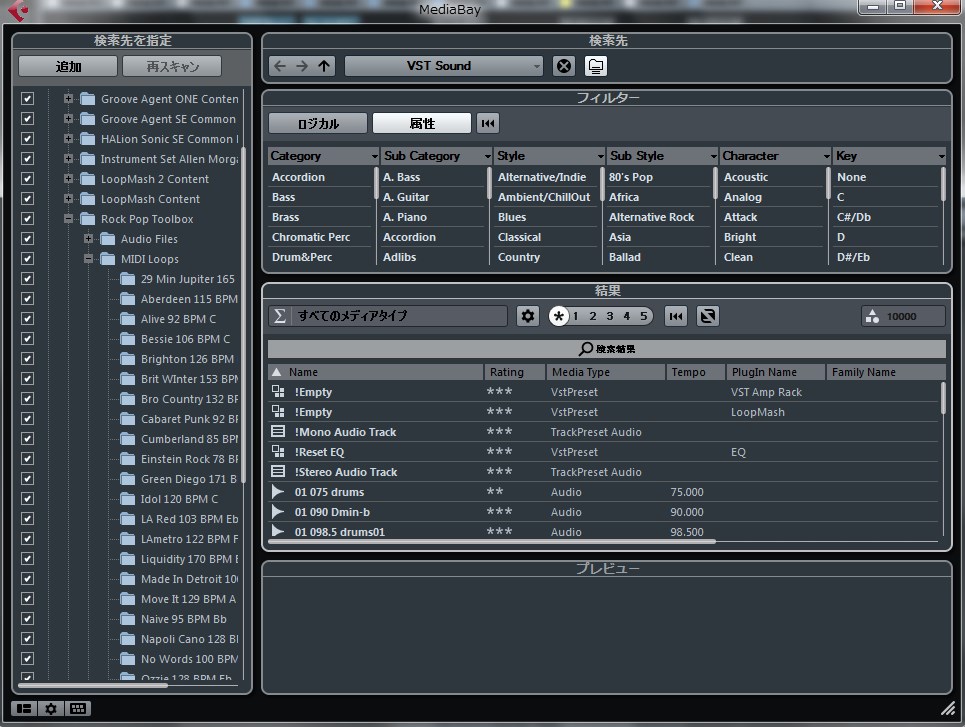
Task: Click the track preset icon for !Mono Audio Track
Action: point(278,432)
